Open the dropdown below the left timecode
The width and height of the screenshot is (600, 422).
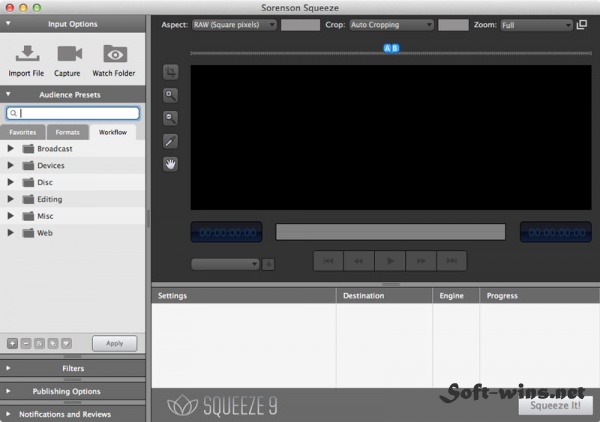(225, 264)
